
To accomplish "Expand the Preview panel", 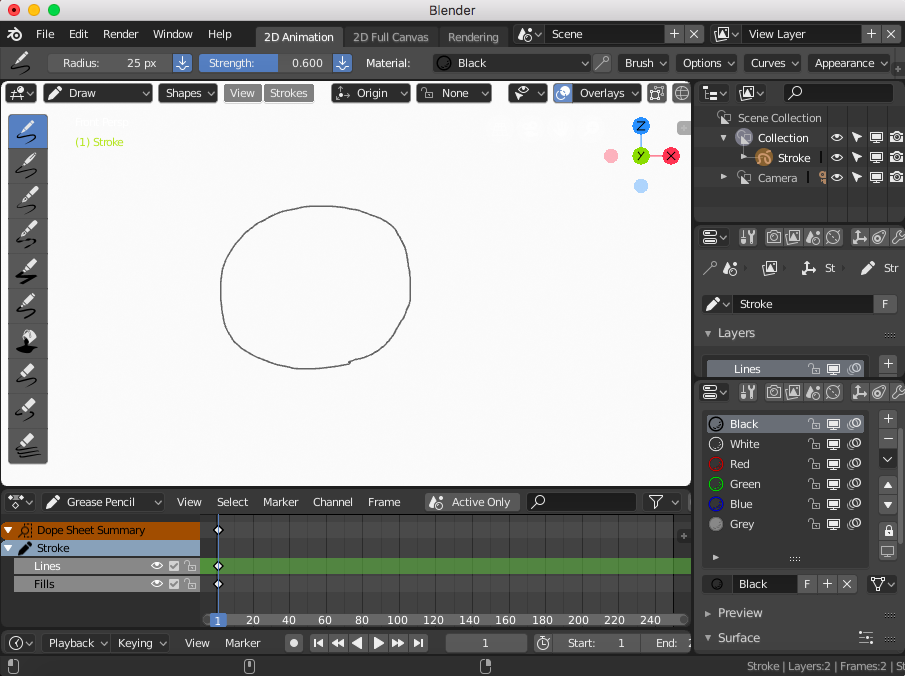I will 708,613.
